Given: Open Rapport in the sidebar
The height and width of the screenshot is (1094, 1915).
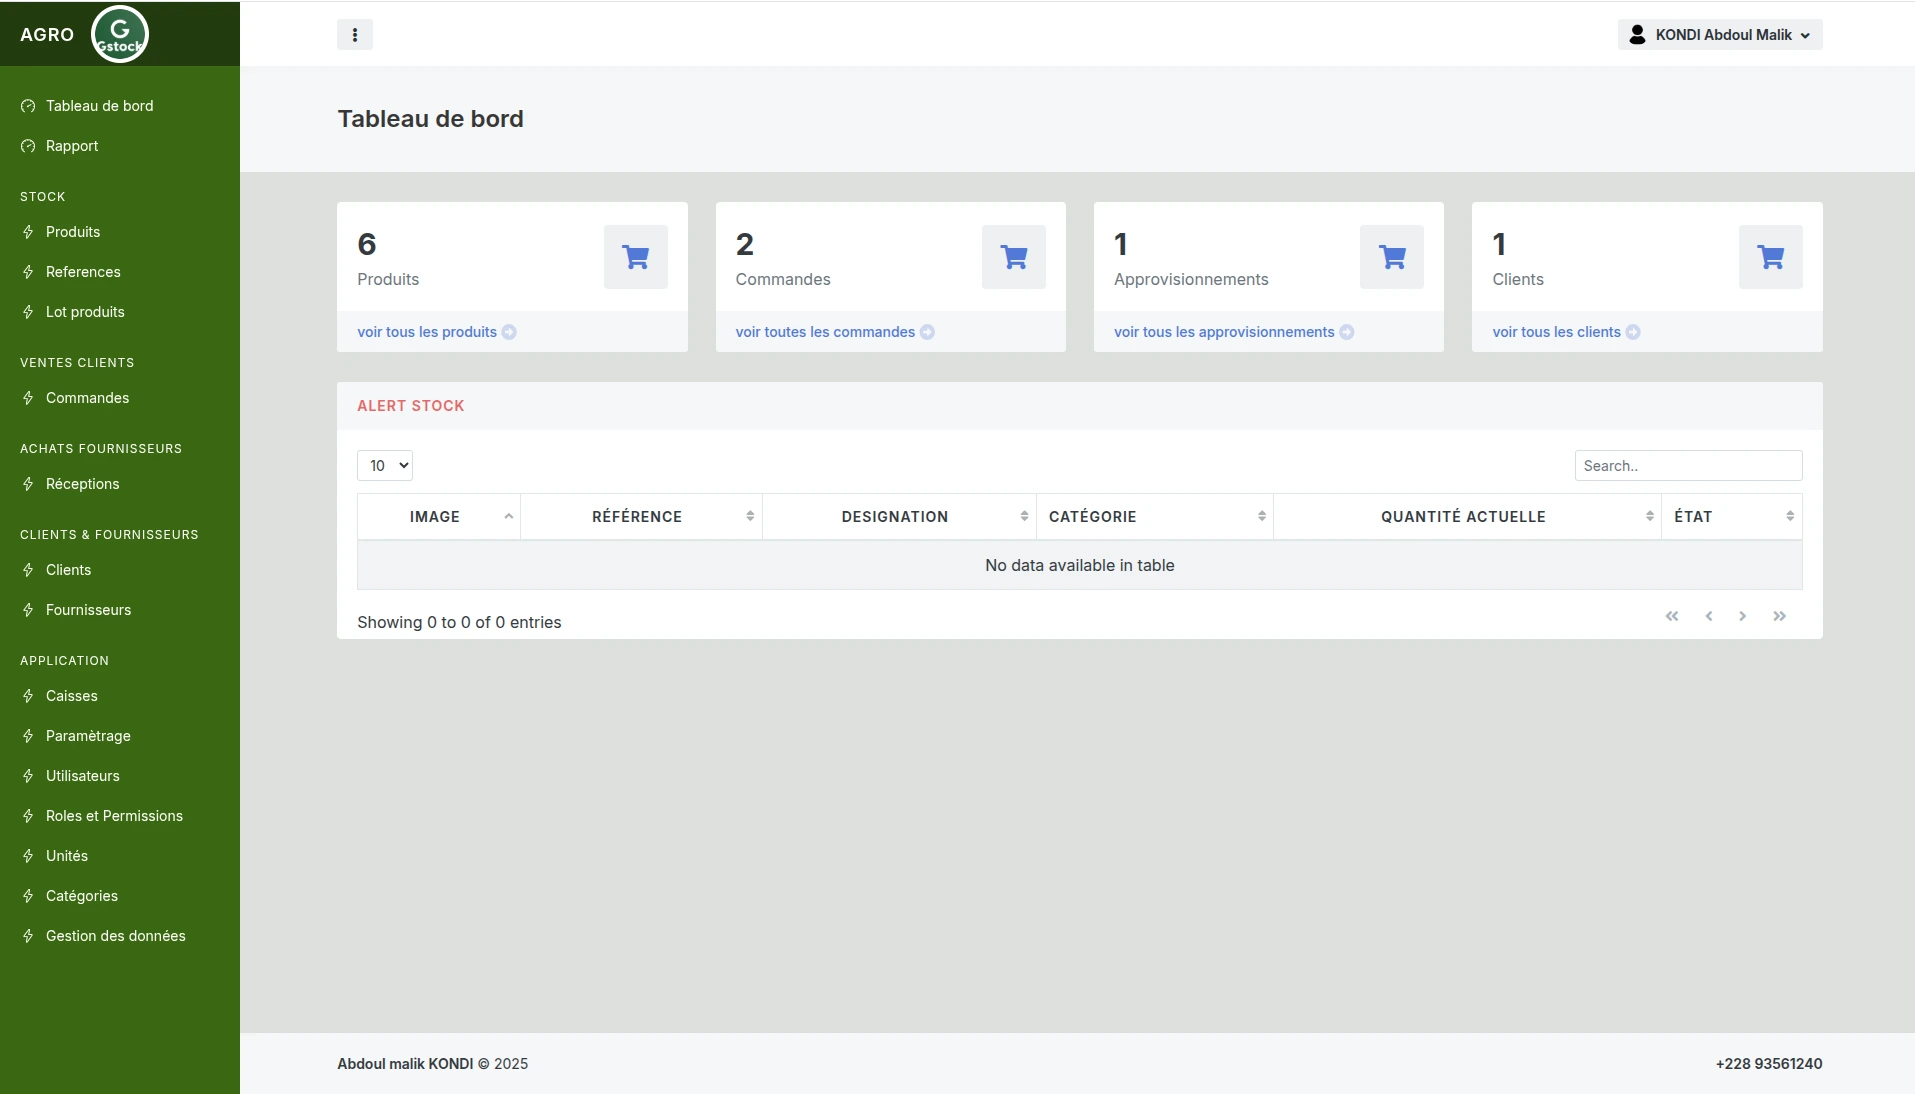Looking at the screenshot, I should 72,146.
